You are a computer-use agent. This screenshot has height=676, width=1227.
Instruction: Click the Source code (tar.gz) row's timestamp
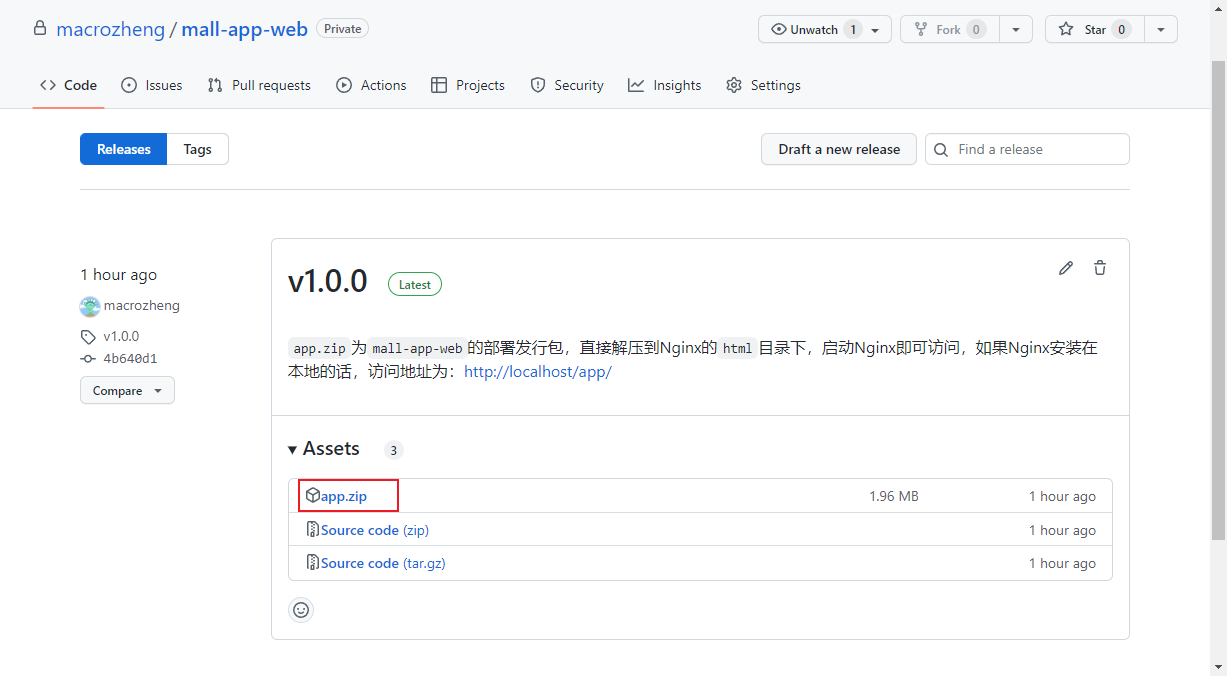click(1062, 563)
